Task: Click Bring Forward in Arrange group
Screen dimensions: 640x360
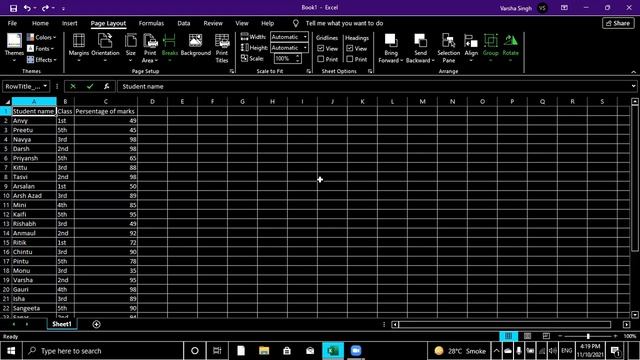Action: pyautogui.click(x=391, y=48)
